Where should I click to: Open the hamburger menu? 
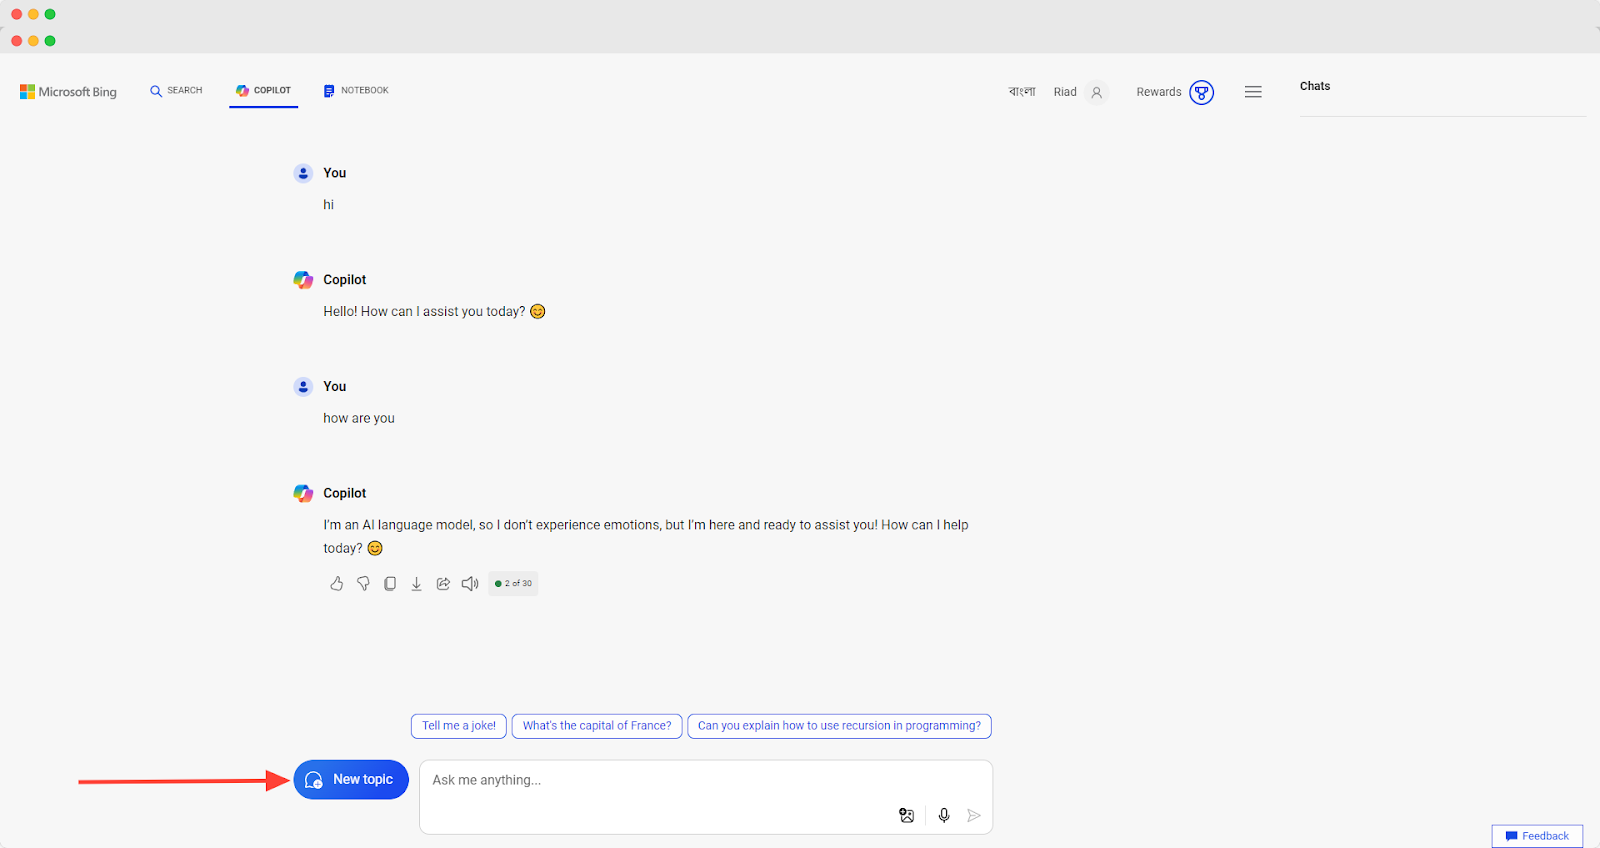click(1253, 92)
